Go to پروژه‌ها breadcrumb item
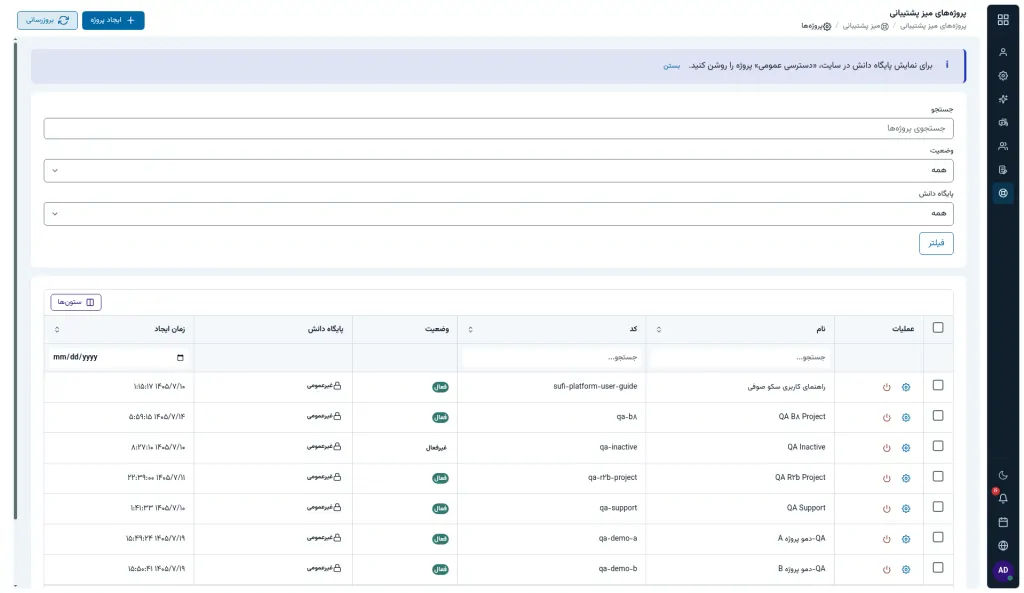Screen dimensions: 1024x593 point(816,26)
